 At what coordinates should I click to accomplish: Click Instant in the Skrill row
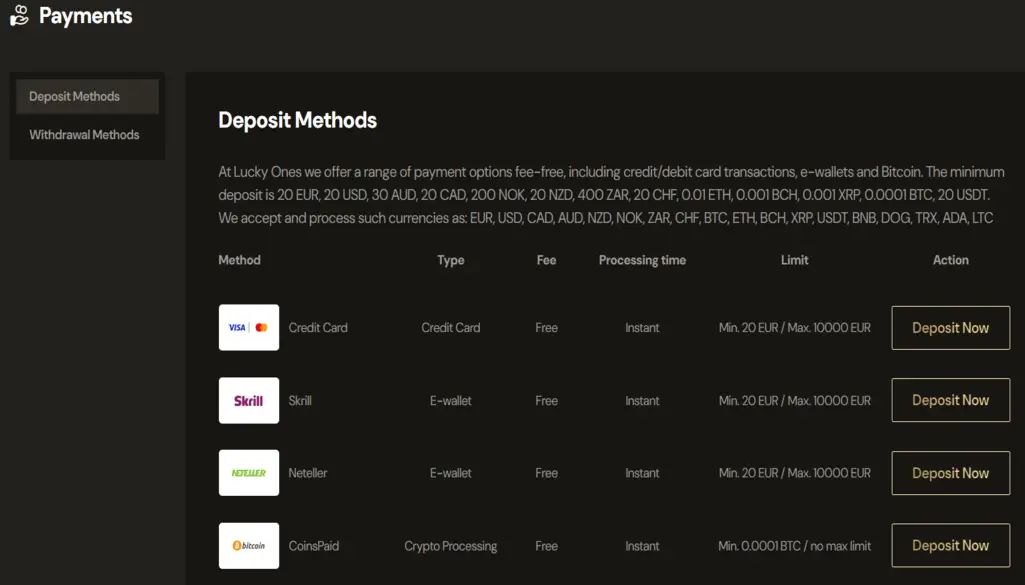coord(642,401)
